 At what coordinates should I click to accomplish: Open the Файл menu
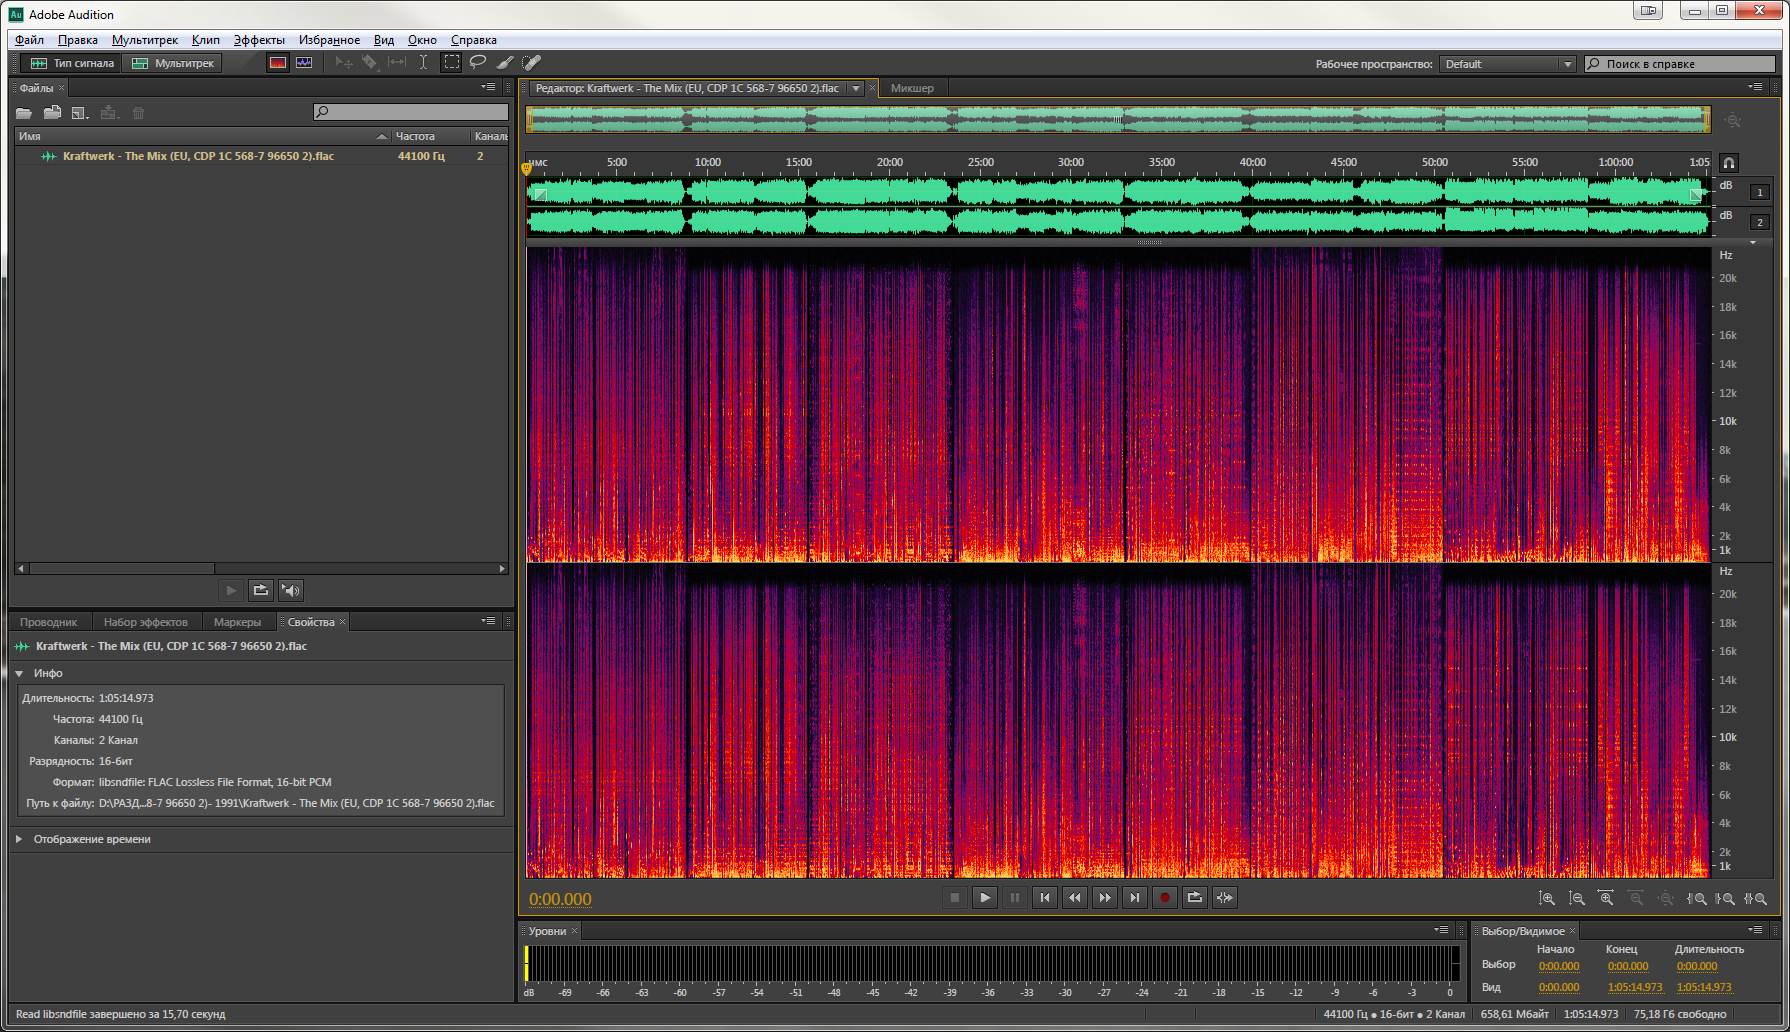tap(29, 40)
